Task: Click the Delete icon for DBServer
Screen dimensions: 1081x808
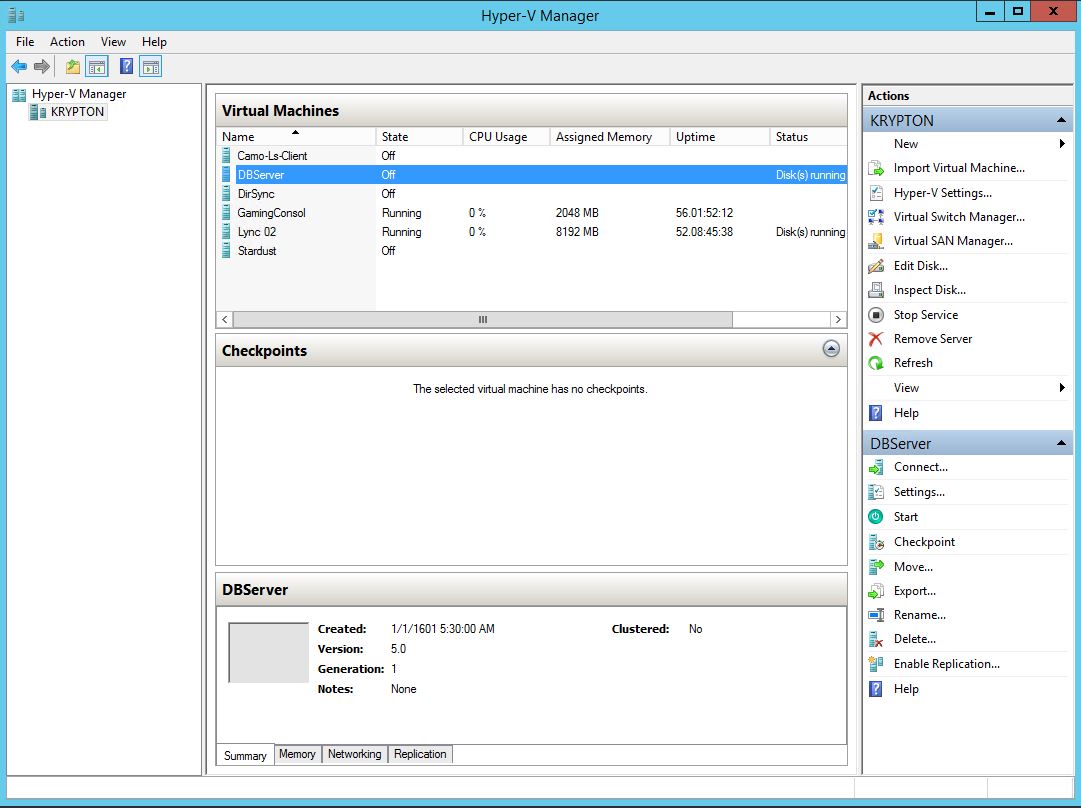Action: coord(876,639)
